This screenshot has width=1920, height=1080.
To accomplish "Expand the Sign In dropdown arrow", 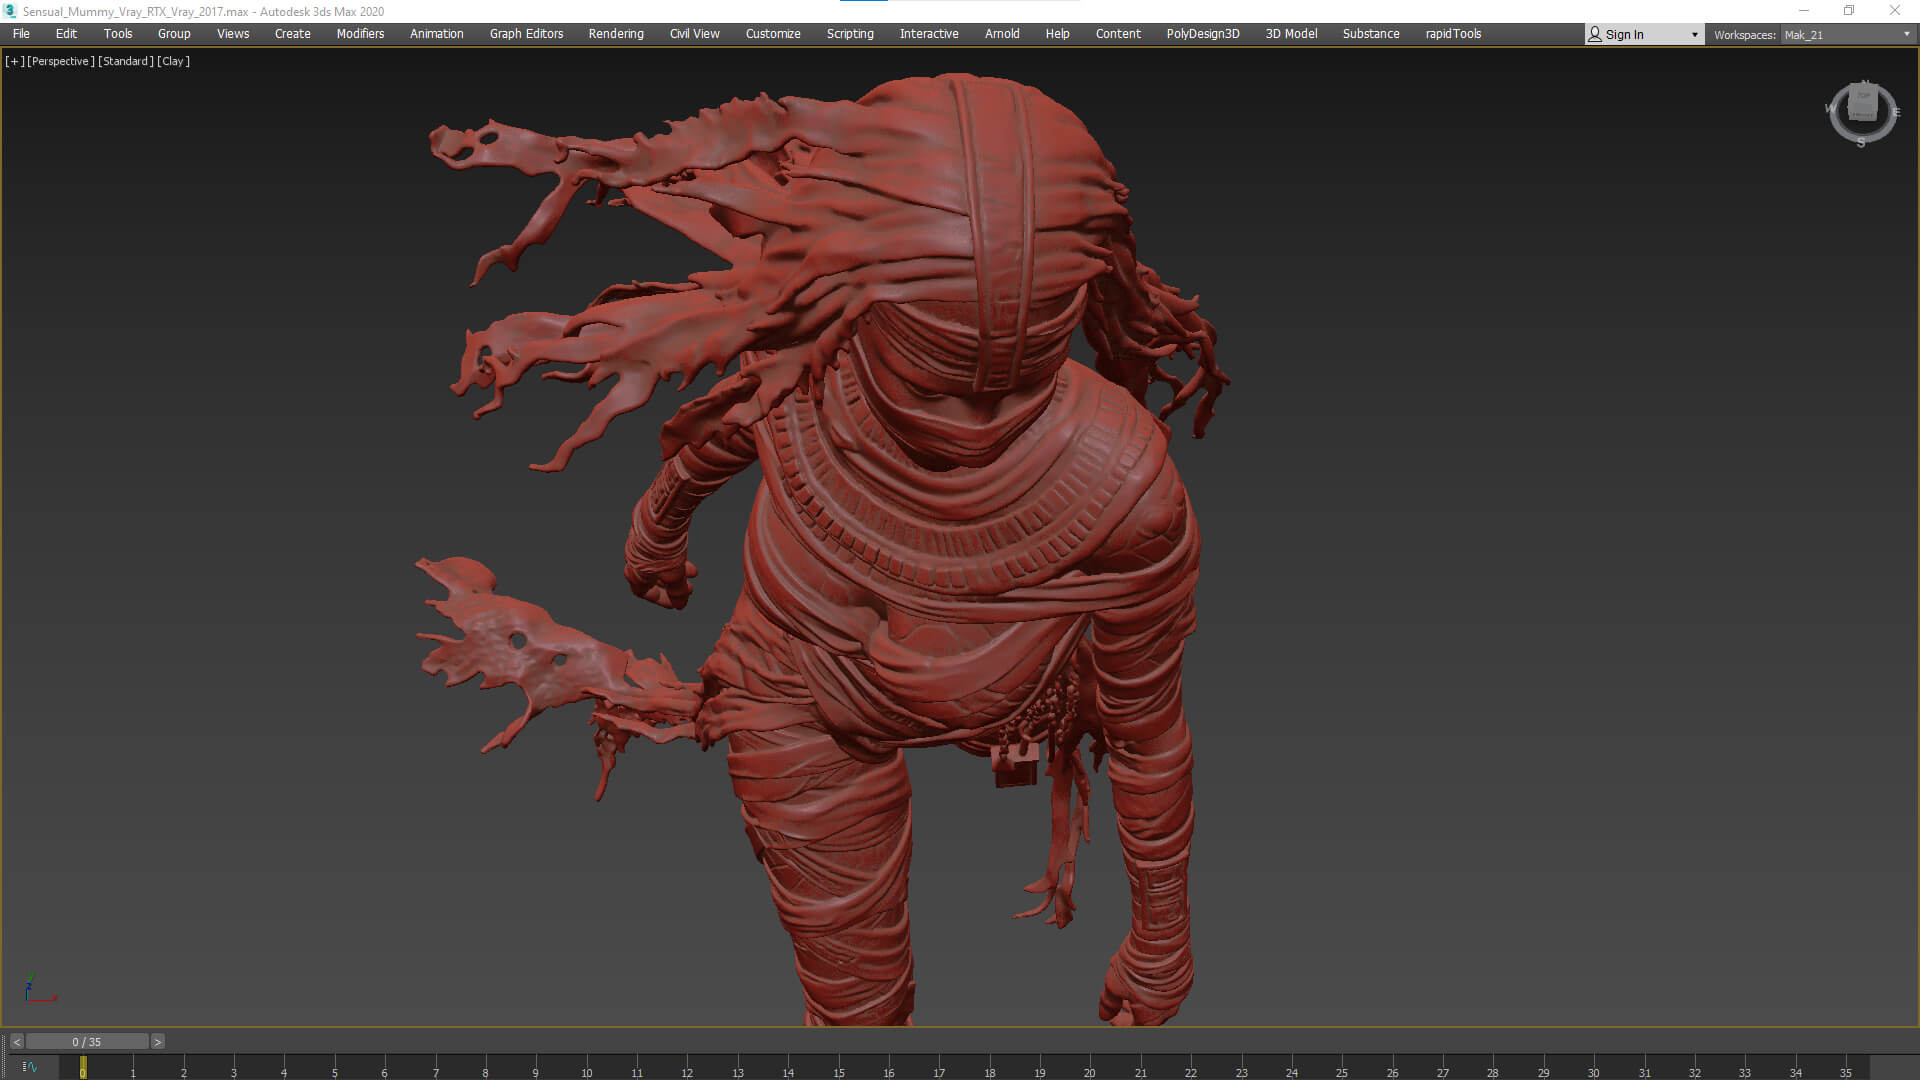I will (1694, 35).
